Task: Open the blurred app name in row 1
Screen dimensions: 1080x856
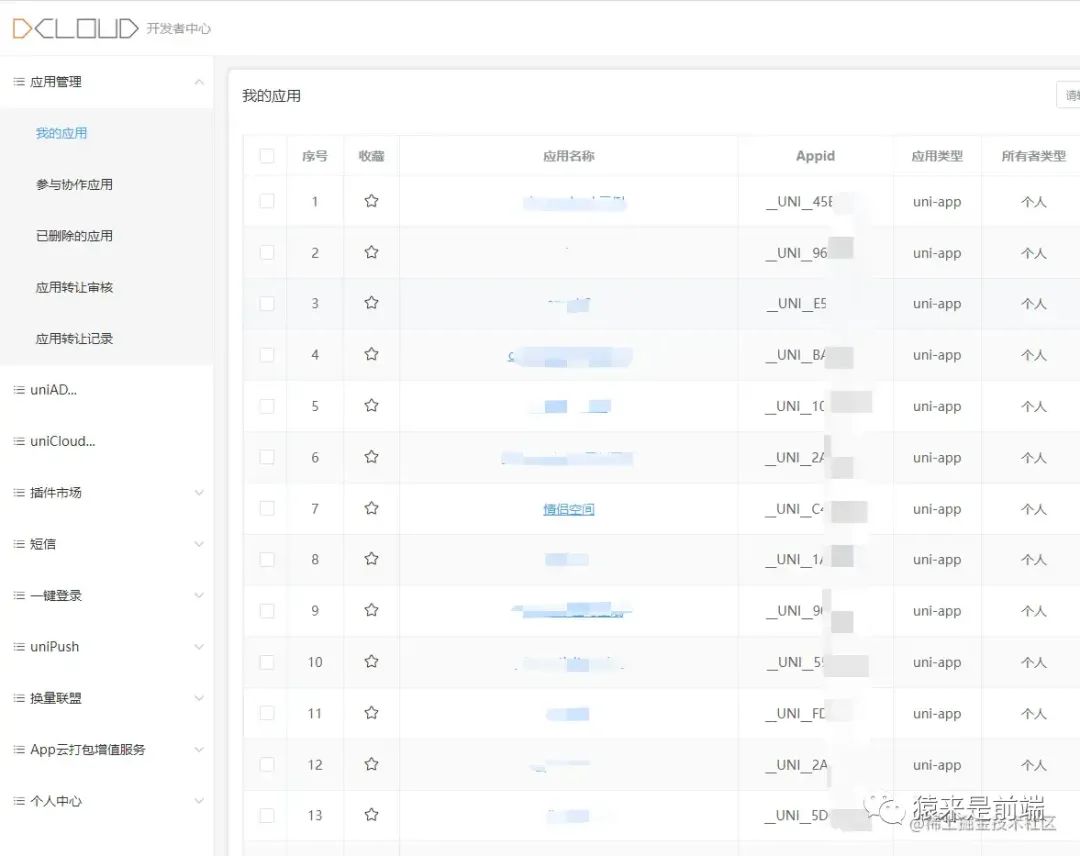Action: [x=574, y=202]
